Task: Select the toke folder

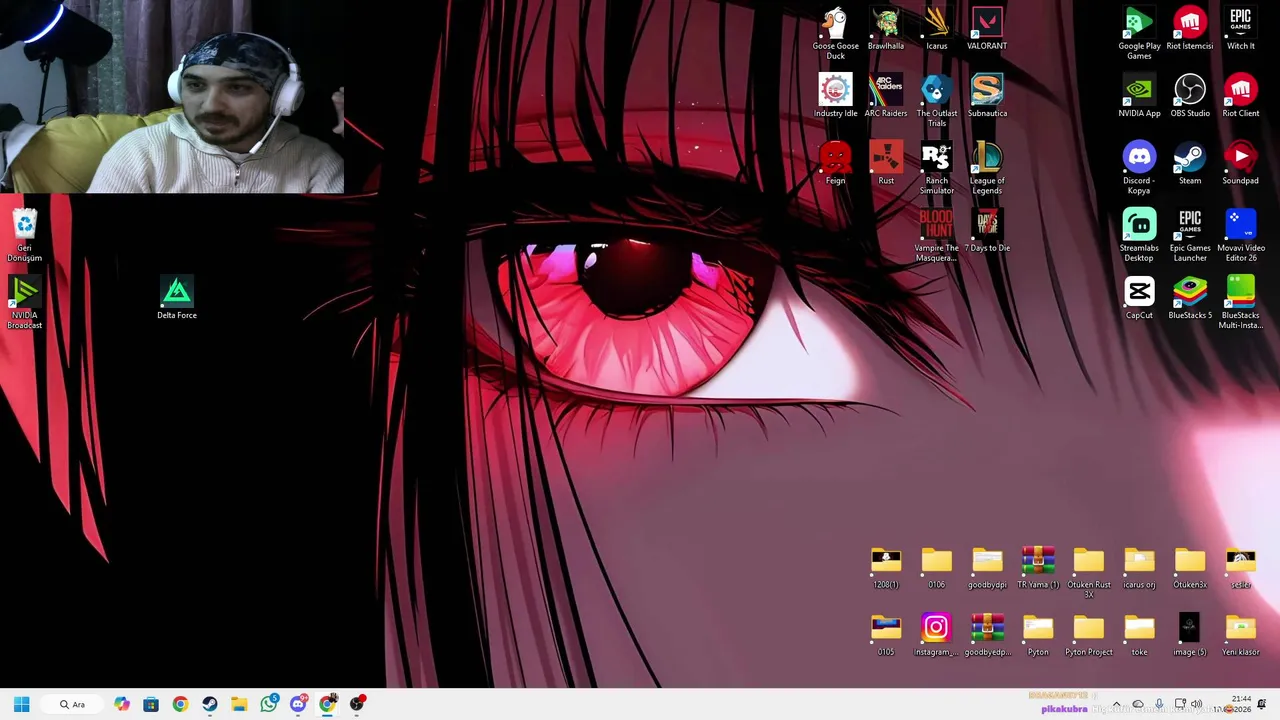Action: (1139, 634)
